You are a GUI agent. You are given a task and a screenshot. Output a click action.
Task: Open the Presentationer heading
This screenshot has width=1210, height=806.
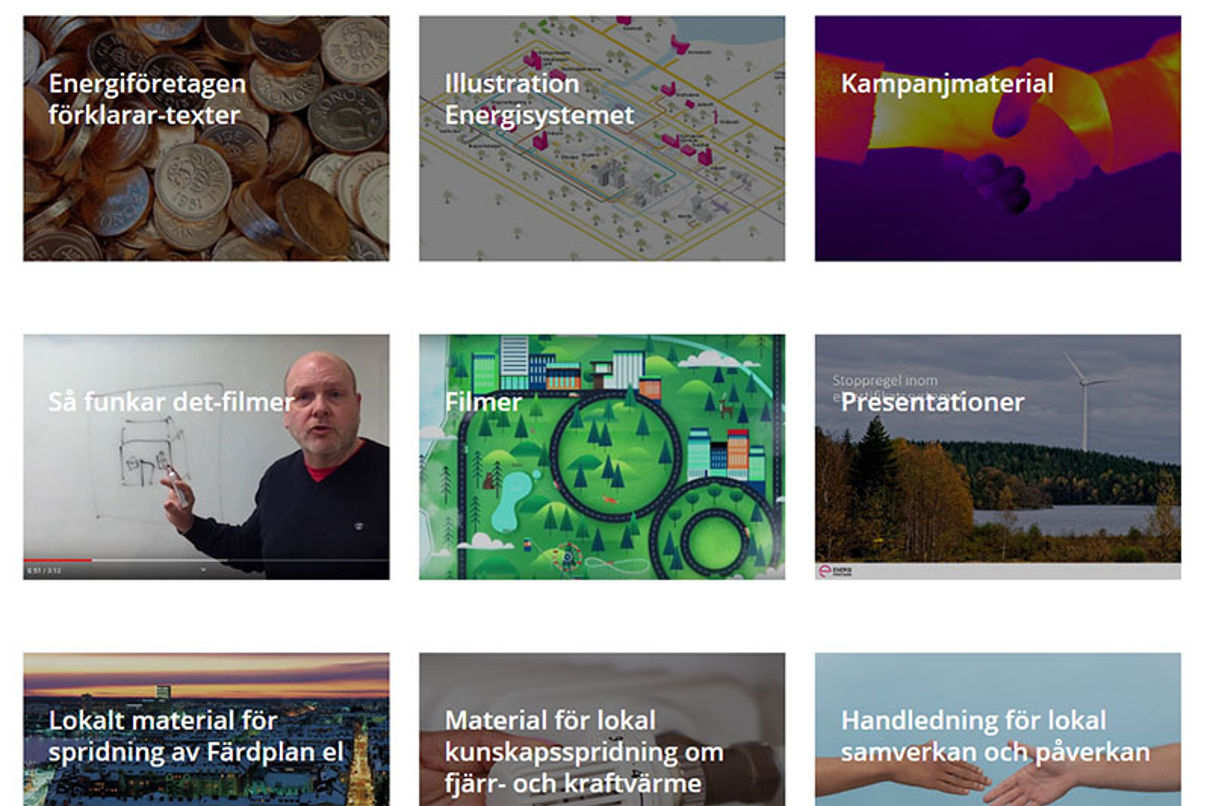coord(932,402)
